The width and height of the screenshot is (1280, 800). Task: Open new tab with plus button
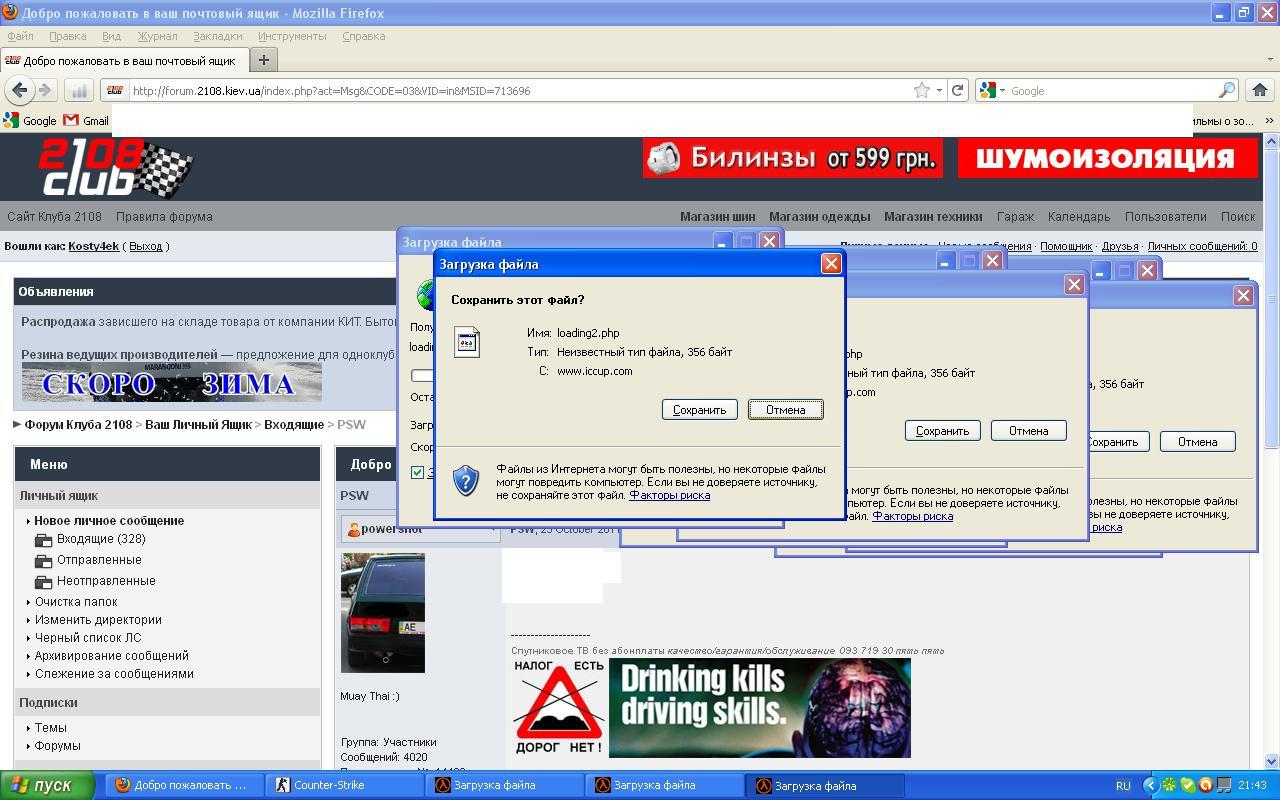click(263, 60)
